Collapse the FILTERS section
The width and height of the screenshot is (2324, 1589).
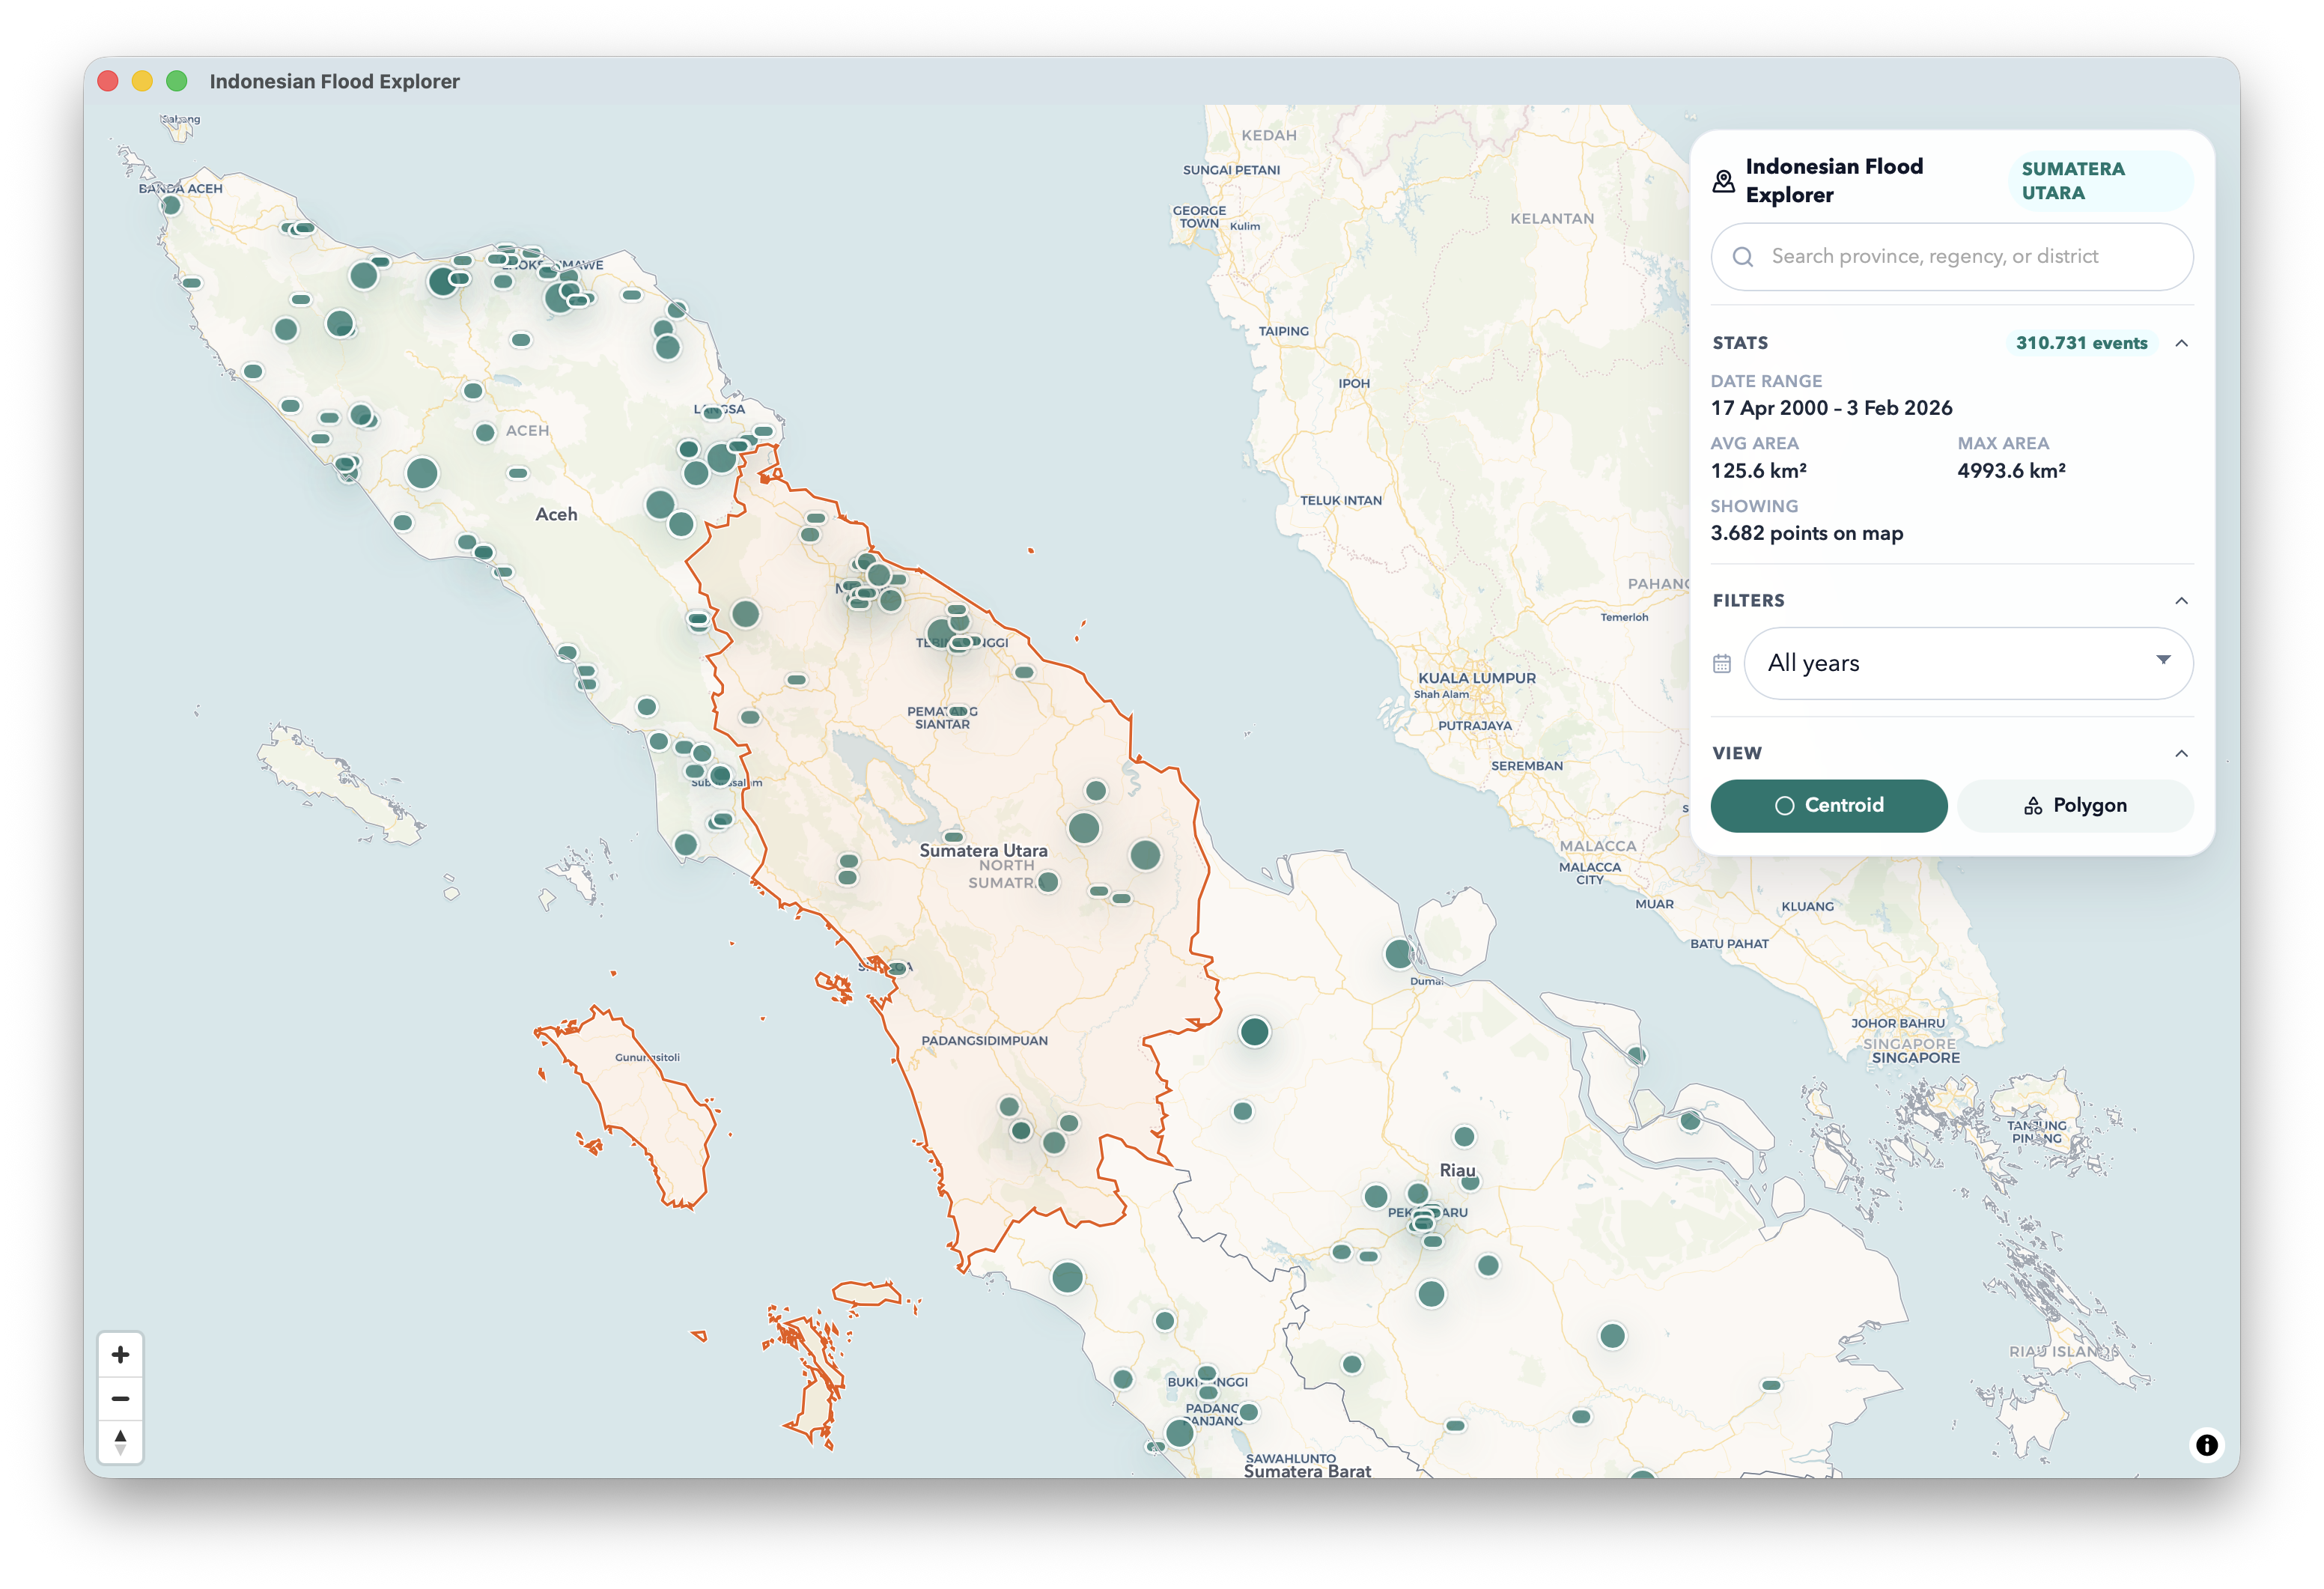pyautogui.click(x=2183, y=600)
